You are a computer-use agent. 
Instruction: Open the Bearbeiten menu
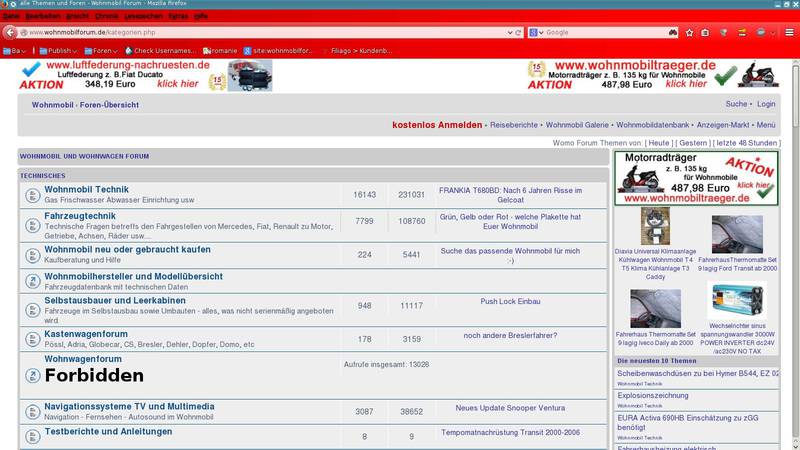[x=43, y=16]
